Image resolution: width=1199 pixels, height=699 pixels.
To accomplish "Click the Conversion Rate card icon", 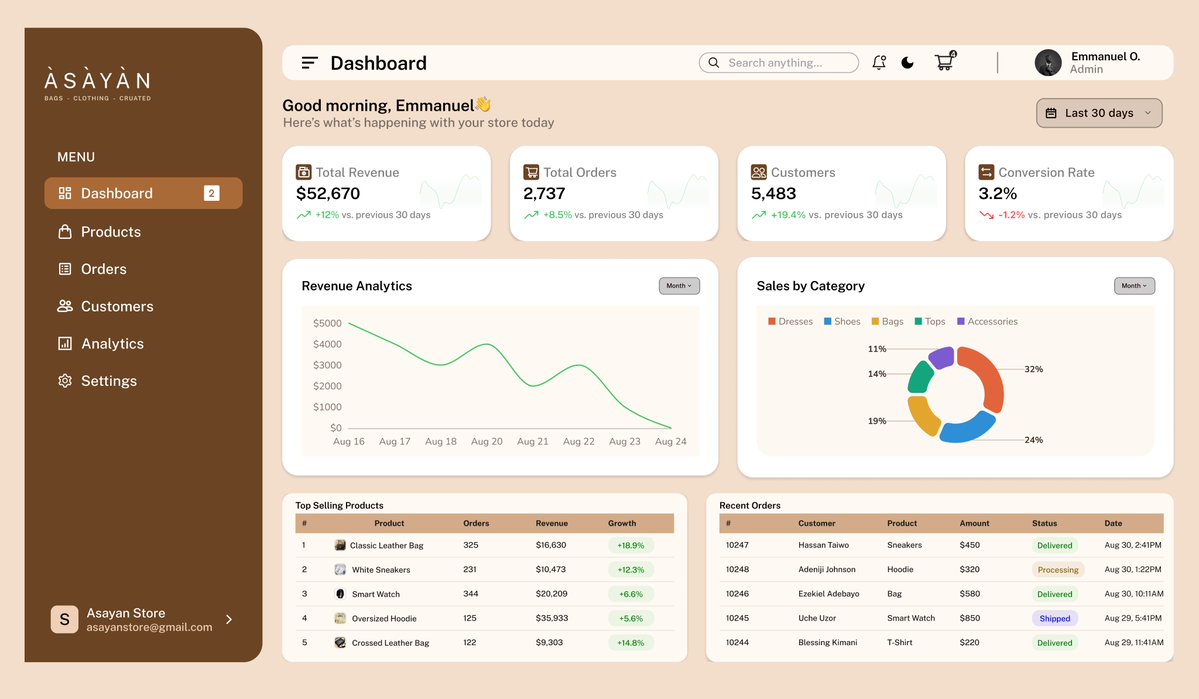I will 986,172.
